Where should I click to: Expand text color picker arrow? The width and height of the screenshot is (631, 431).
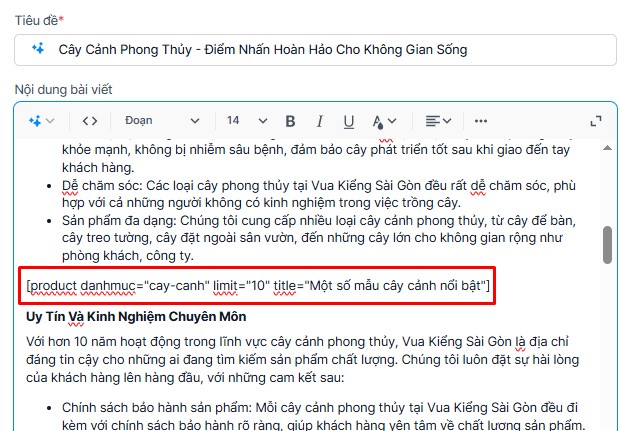pyautogui.click(x=392, y=121)
